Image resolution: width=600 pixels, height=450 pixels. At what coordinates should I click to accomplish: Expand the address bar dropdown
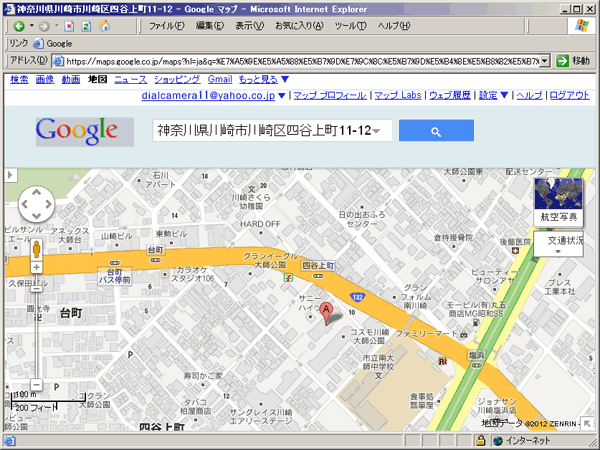(x=545, y=61)
